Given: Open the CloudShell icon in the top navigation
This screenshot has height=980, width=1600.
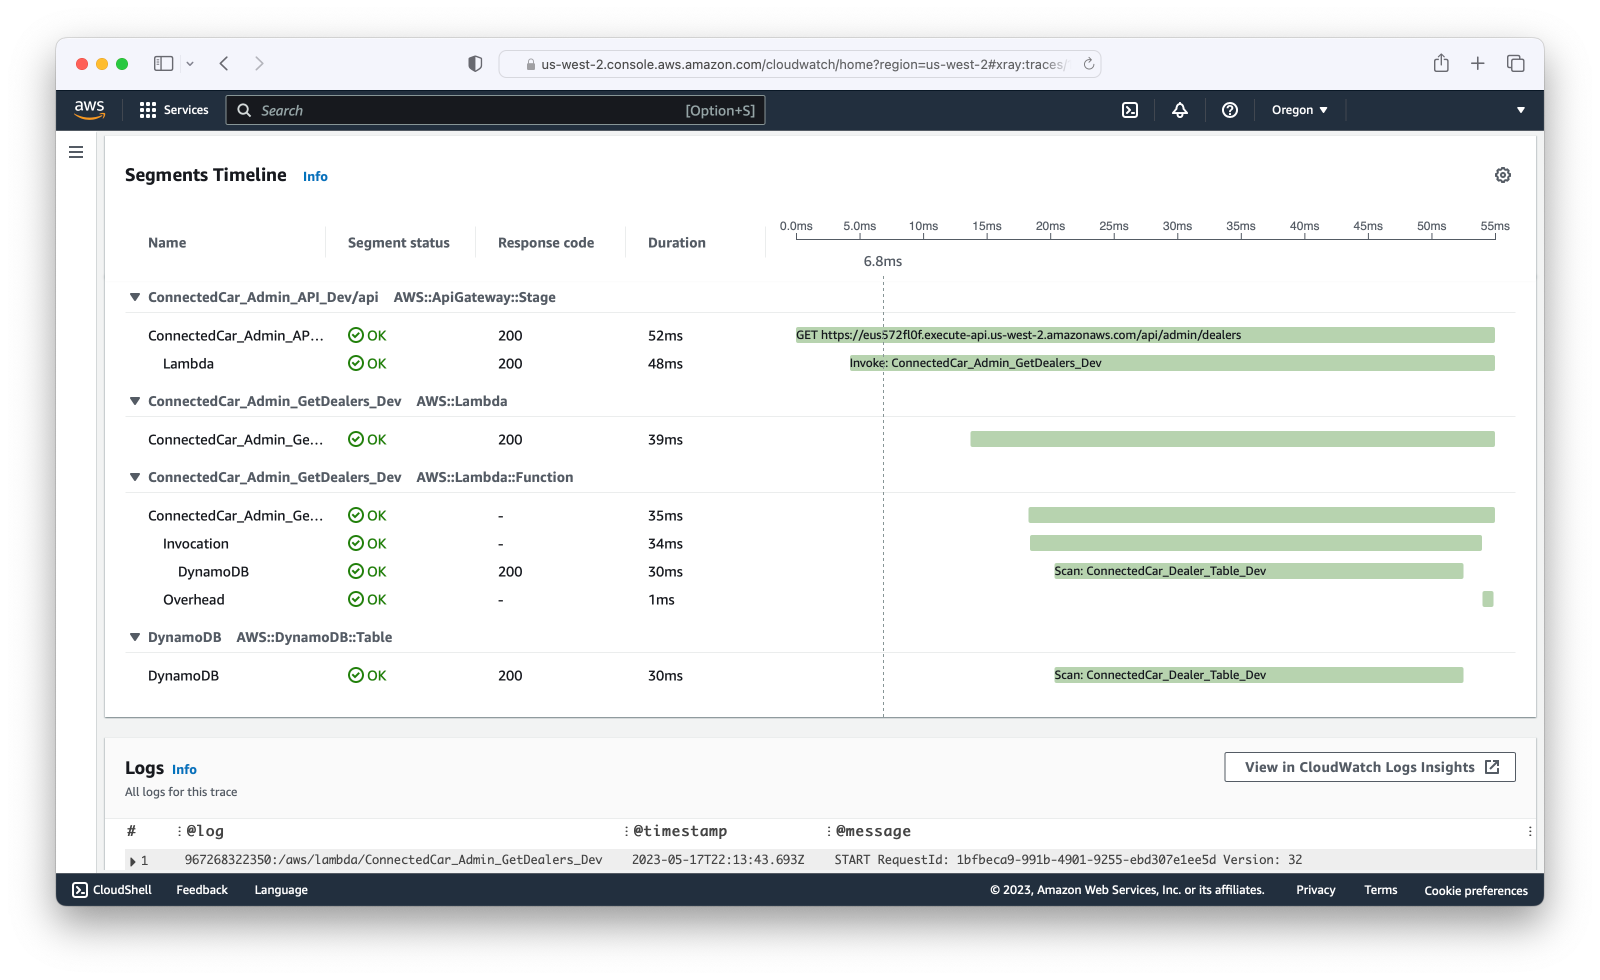Looking at the screenshot, I should [x=1130, y=110].
